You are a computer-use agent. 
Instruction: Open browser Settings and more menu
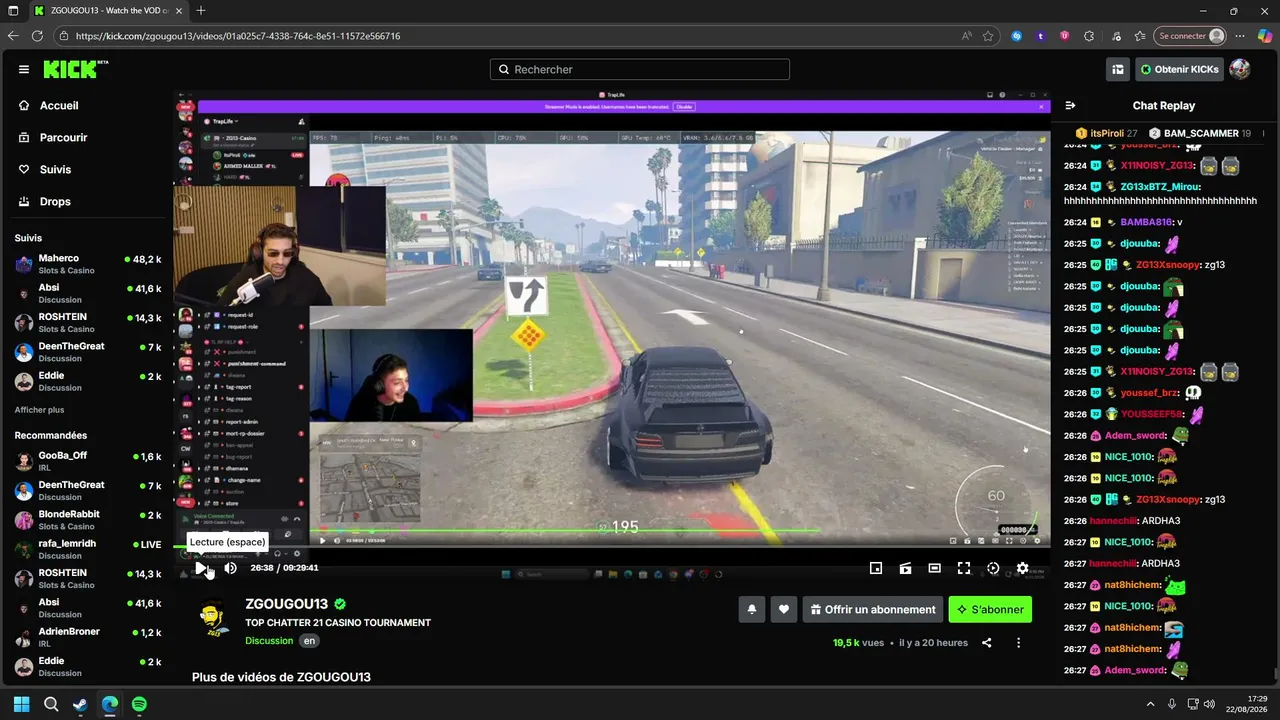point(1241,36)
